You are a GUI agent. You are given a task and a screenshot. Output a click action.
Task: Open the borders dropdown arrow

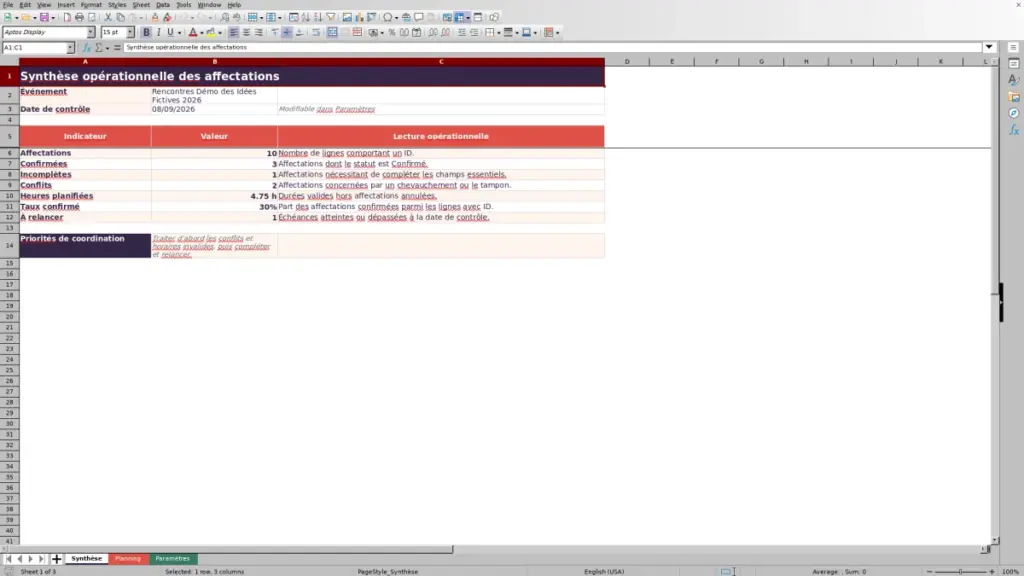498,33
